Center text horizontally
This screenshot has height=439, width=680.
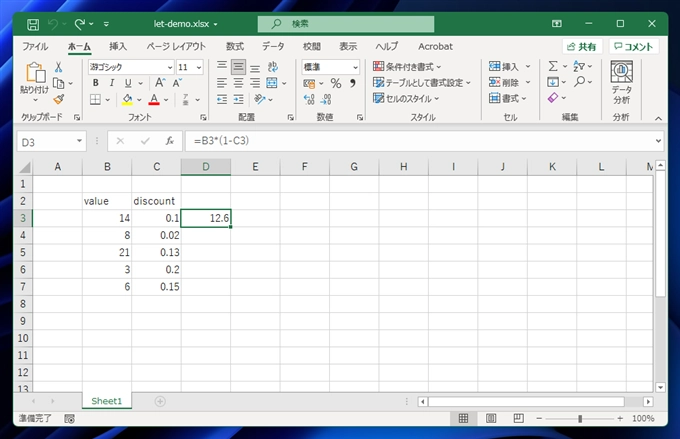coord(239,83)
